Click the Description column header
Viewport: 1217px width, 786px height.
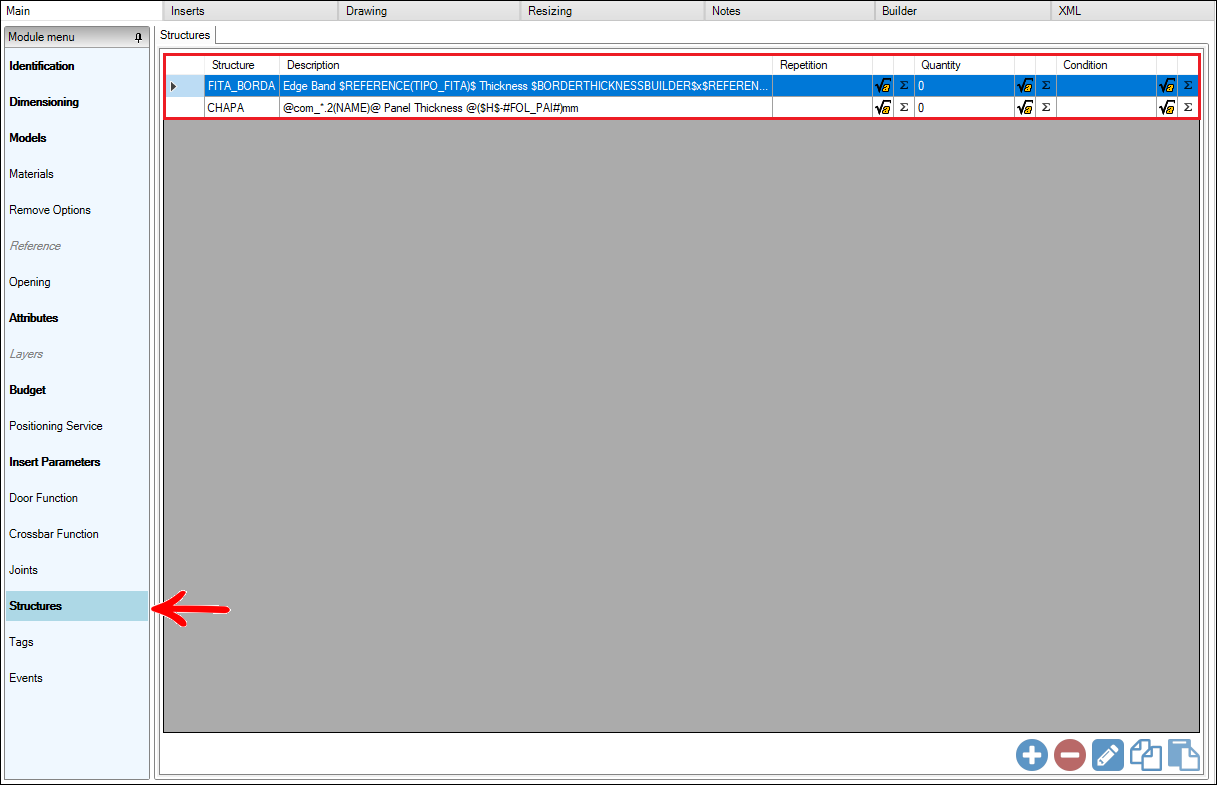[x=526, y=65]
